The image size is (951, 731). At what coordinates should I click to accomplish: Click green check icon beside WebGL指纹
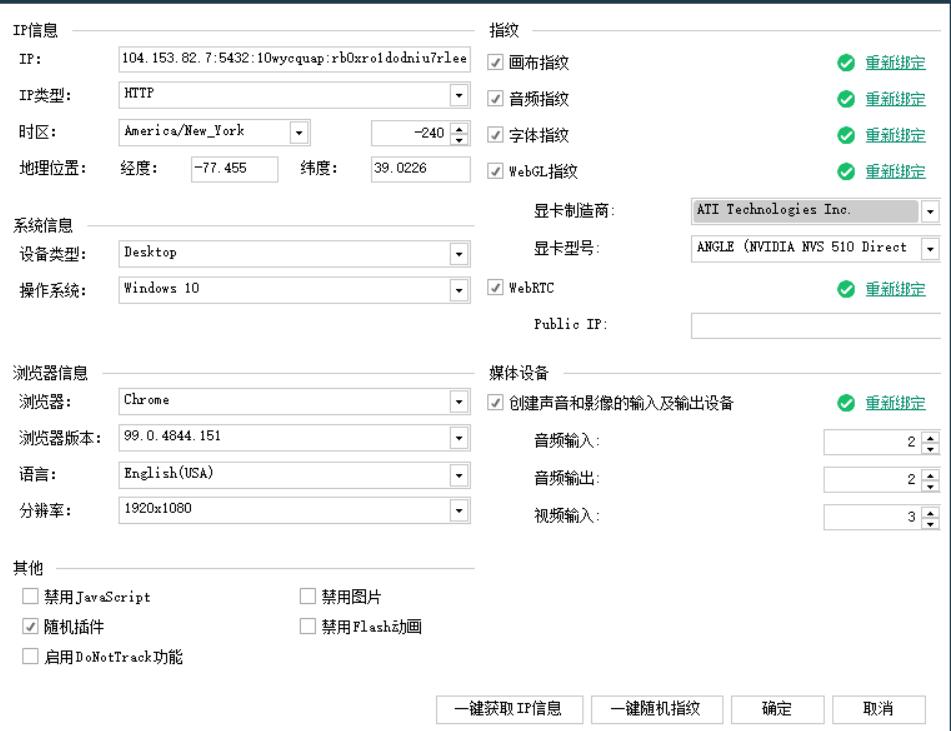pos(845,172)
